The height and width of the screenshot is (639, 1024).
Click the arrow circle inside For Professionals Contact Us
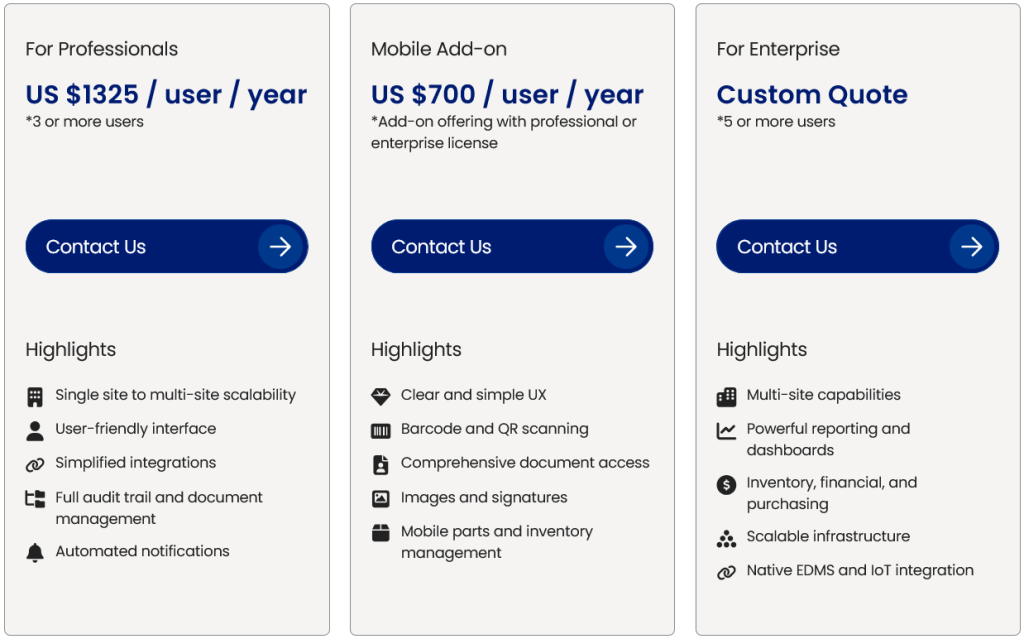coord(284,246)
